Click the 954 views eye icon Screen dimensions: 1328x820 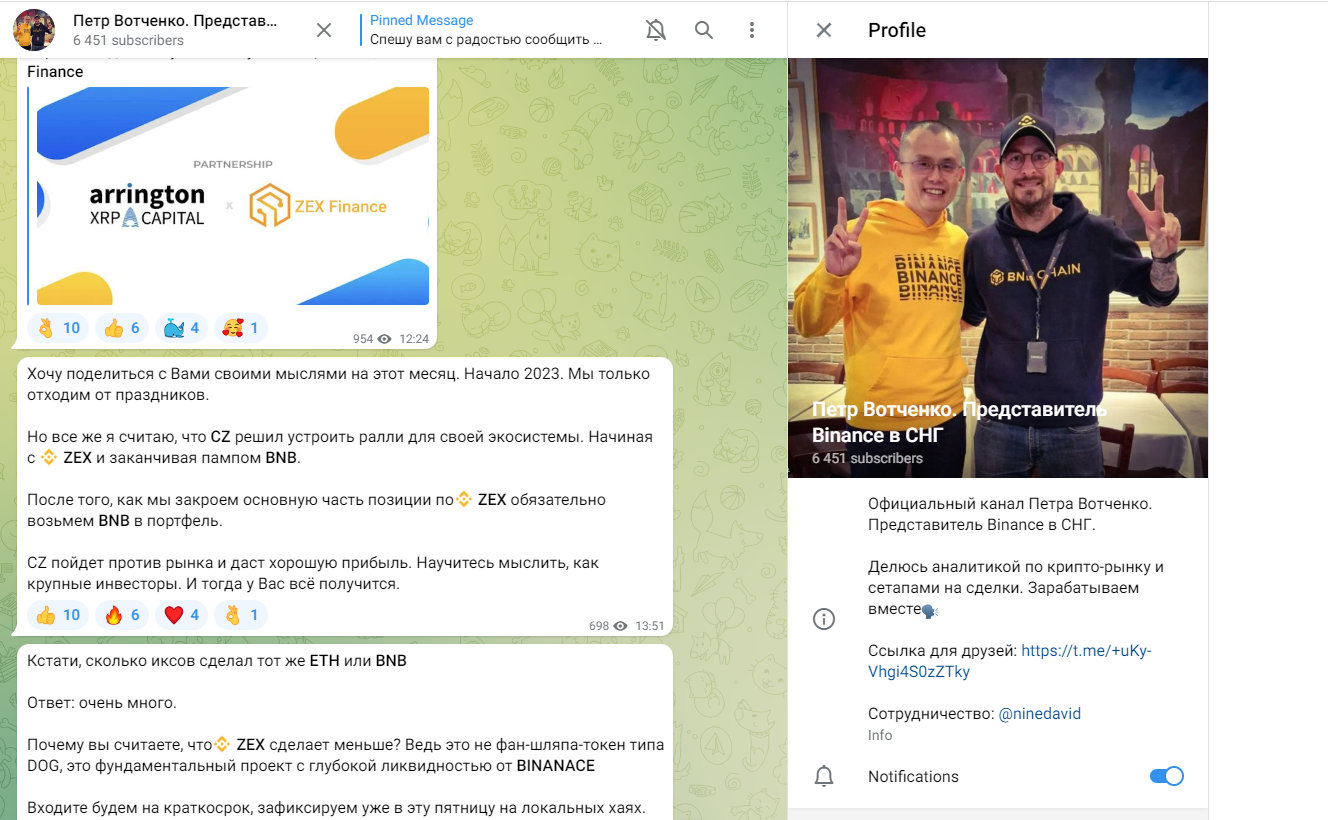tap(384, 339)
